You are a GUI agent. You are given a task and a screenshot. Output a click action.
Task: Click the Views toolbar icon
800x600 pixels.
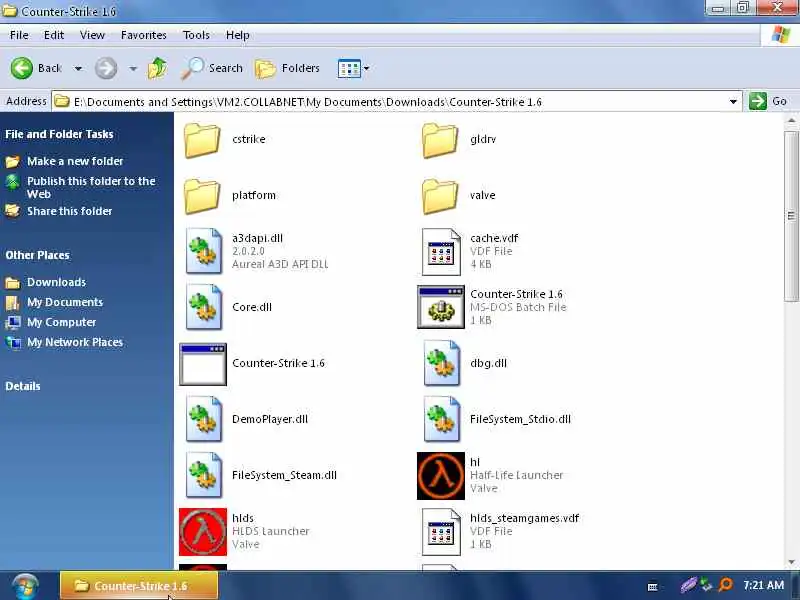coord(349,68)
